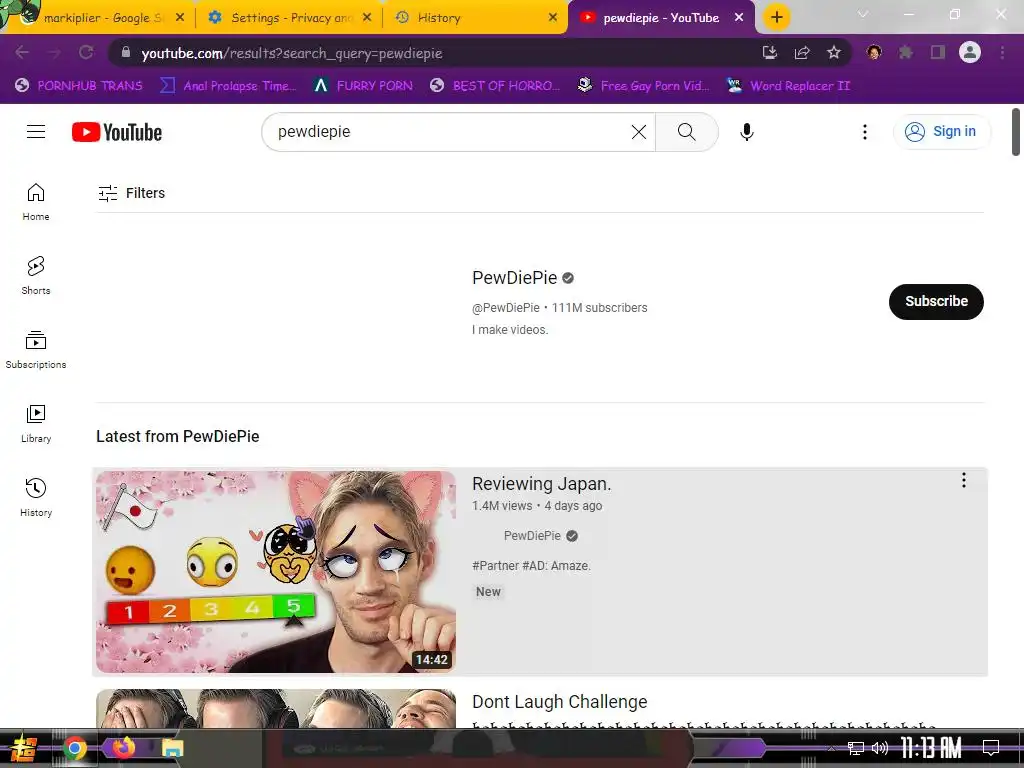Open the tab search dropdown arrow
1024x768 pixels.
click(x=863, y=14)
